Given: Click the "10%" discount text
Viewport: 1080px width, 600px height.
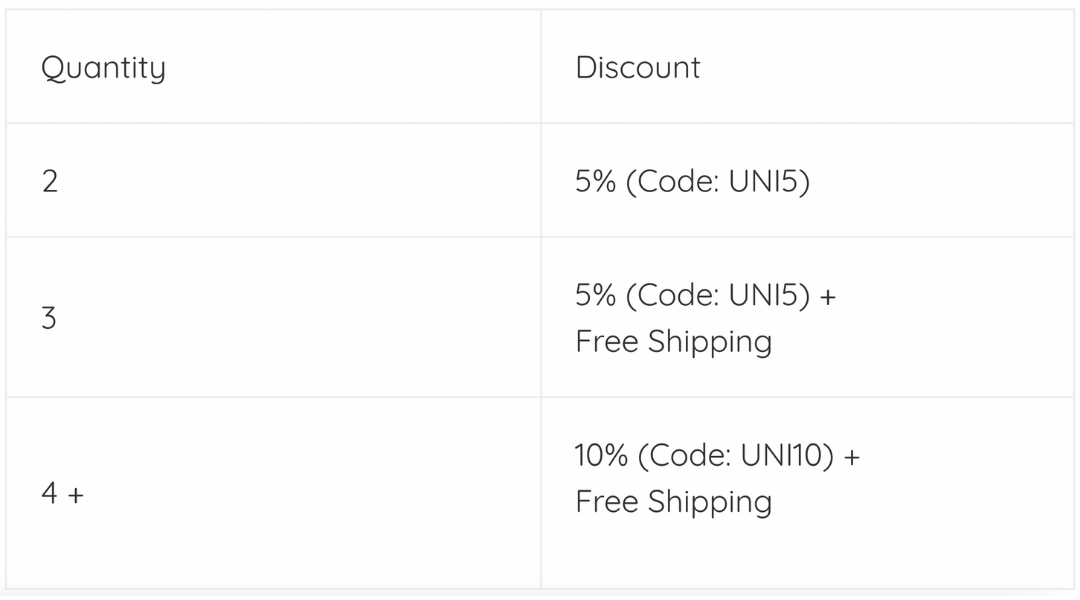Looking at the screenshot, I should [x=601, y=456].
